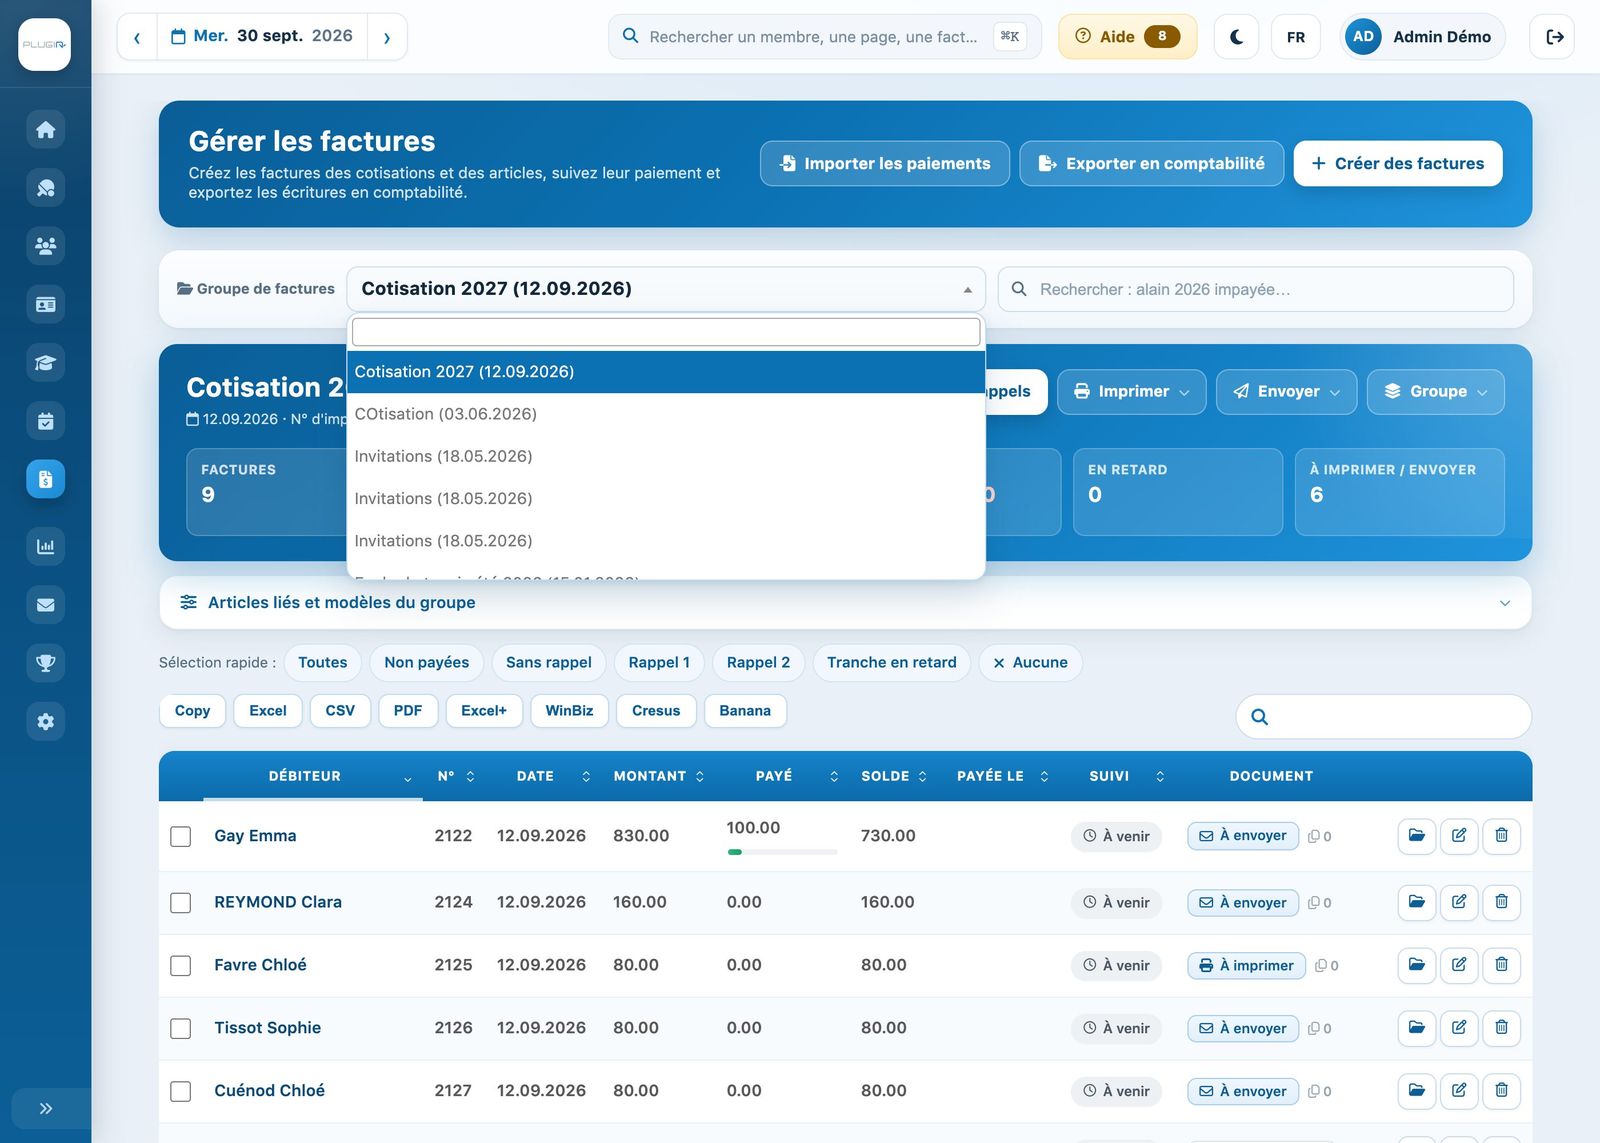Image resolution: width=1600 pixels, height=1143 pixels.
Task: Select the Non payées quick filter
Action: (426, 663)
